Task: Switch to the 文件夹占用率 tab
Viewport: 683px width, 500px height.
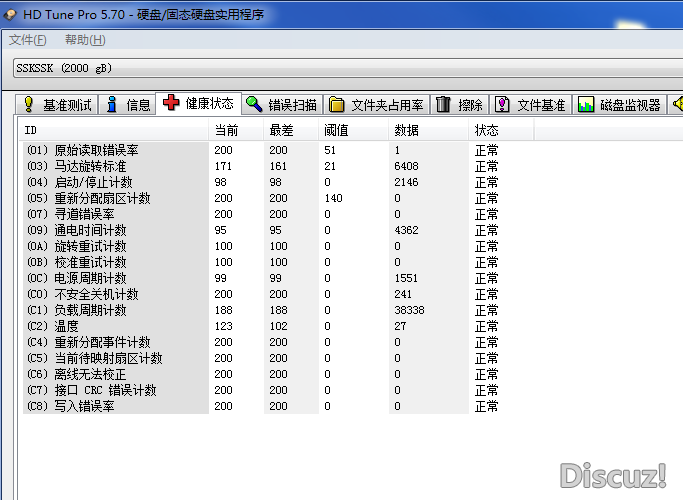Action: point(376,105)
